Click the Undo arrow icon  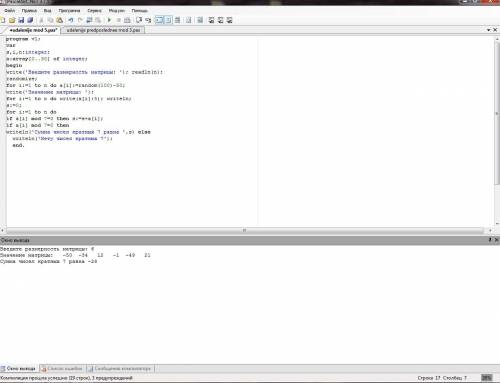pos(71,20)
